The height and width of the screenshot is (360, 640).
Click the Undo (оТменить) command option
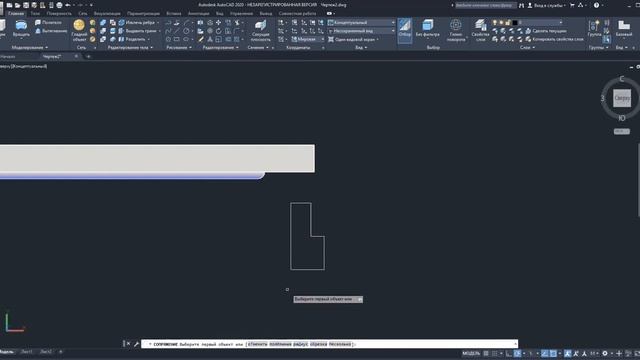(257, 344)
